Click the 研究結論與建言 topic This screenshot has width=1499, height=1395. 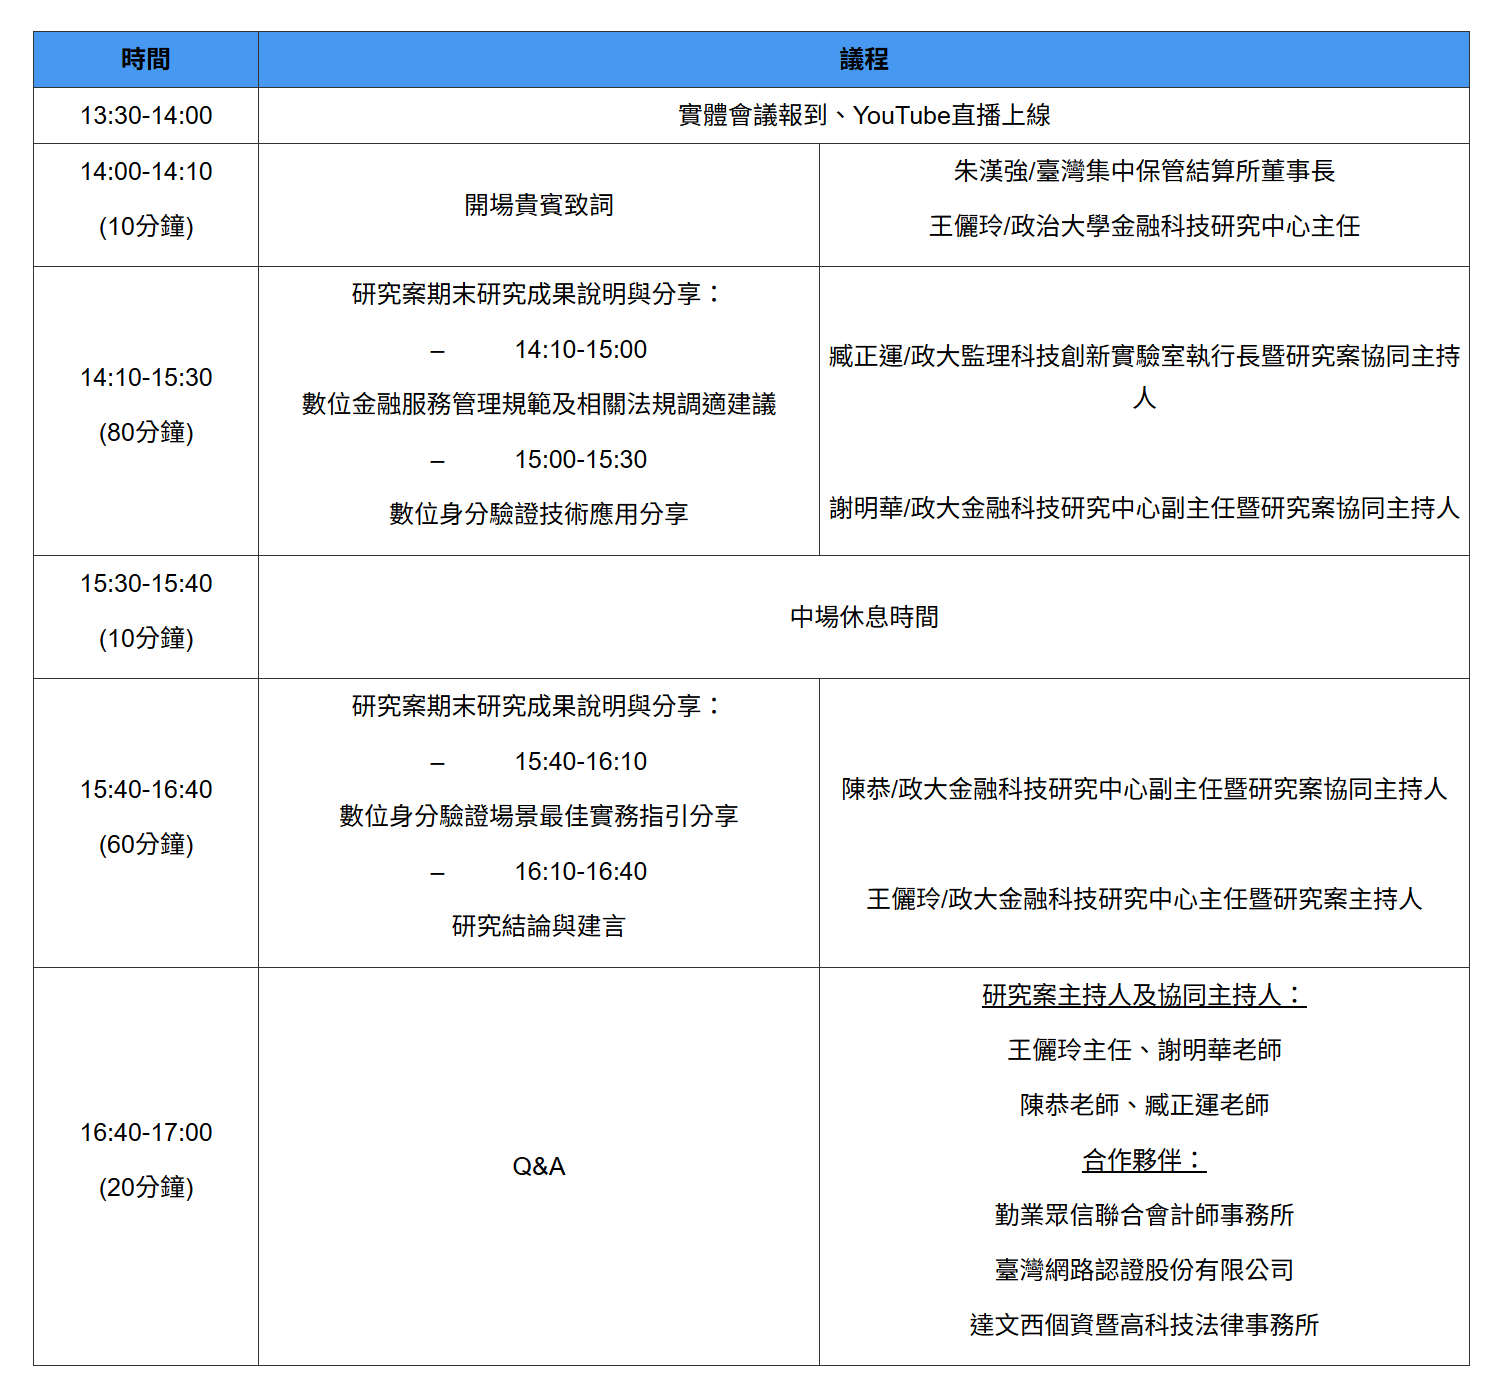(x=538, y=926)
